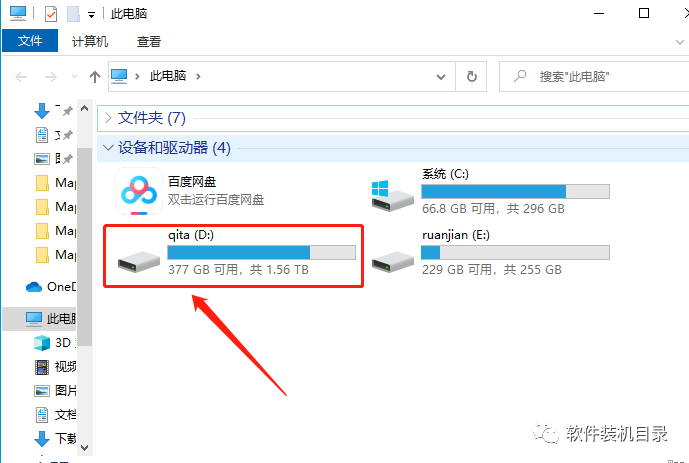
Task: Collapse the 设备和驱动器 (4) group
Action: click(x=108, y=148)
